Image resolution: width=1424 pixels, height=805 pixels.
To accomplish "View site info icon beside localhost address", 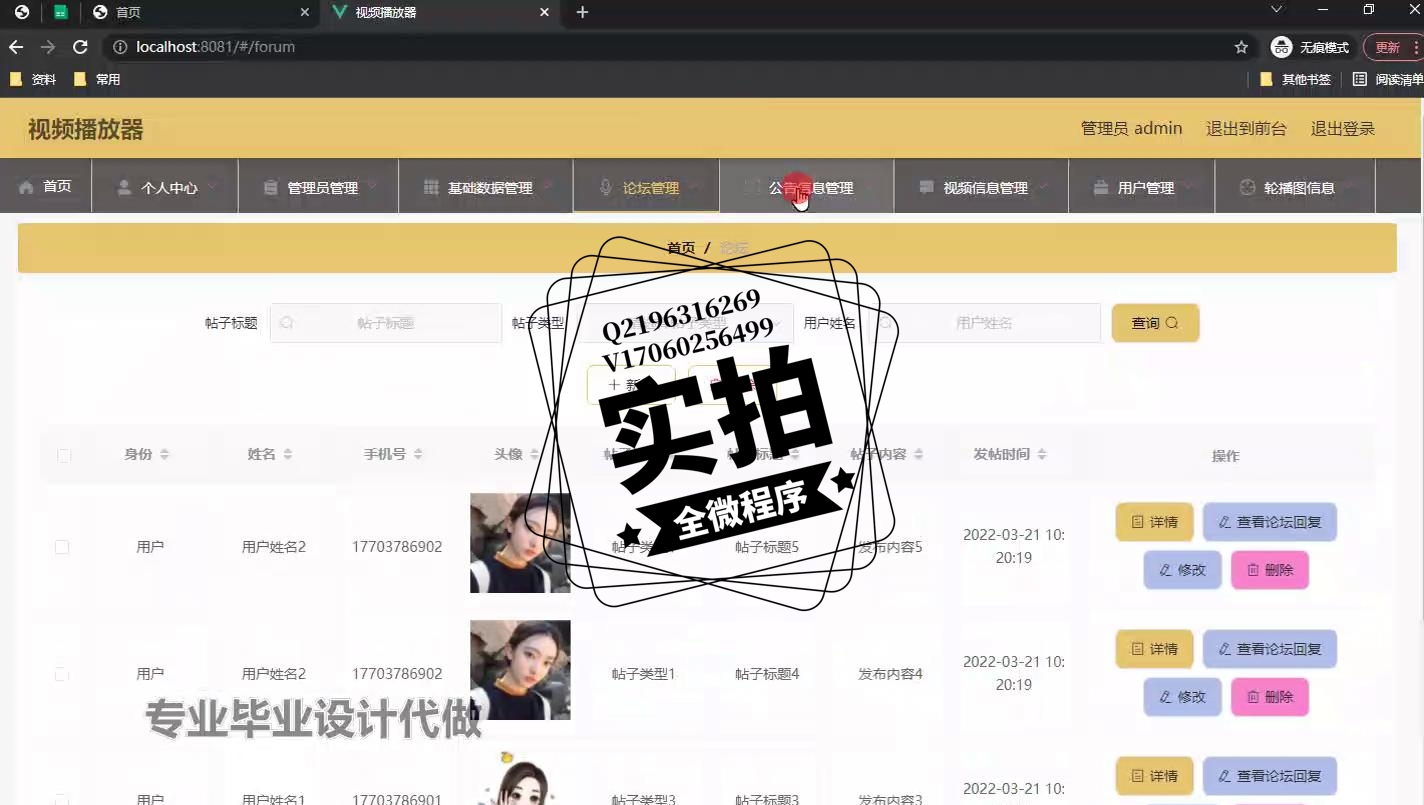I will (x=120, y=47).
